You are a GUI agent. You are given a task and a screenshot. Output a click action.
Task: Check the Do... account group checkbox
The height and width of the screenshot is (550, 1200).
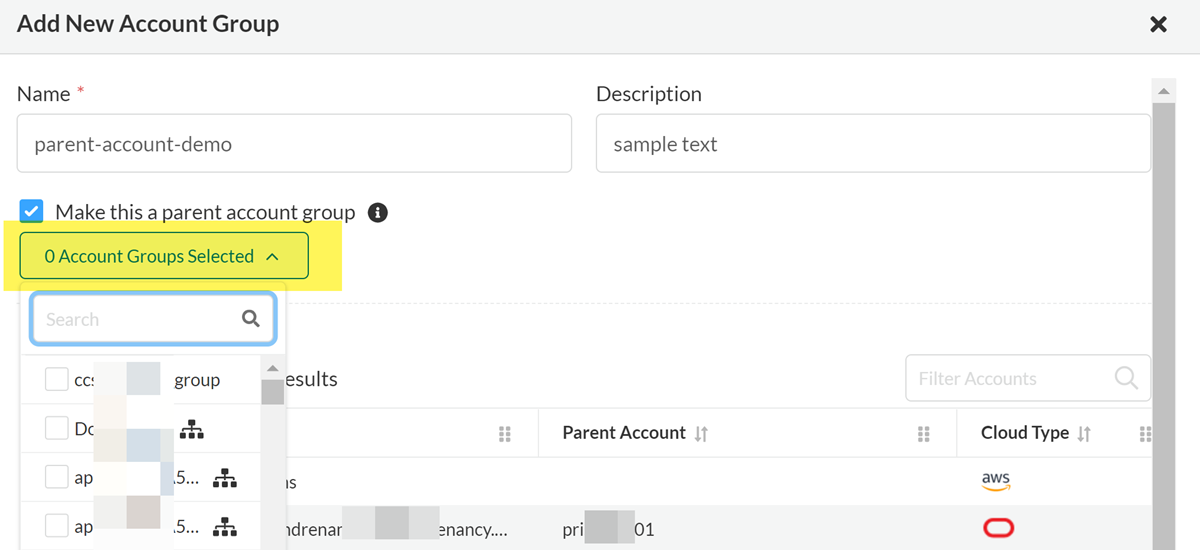coord(56,428)
